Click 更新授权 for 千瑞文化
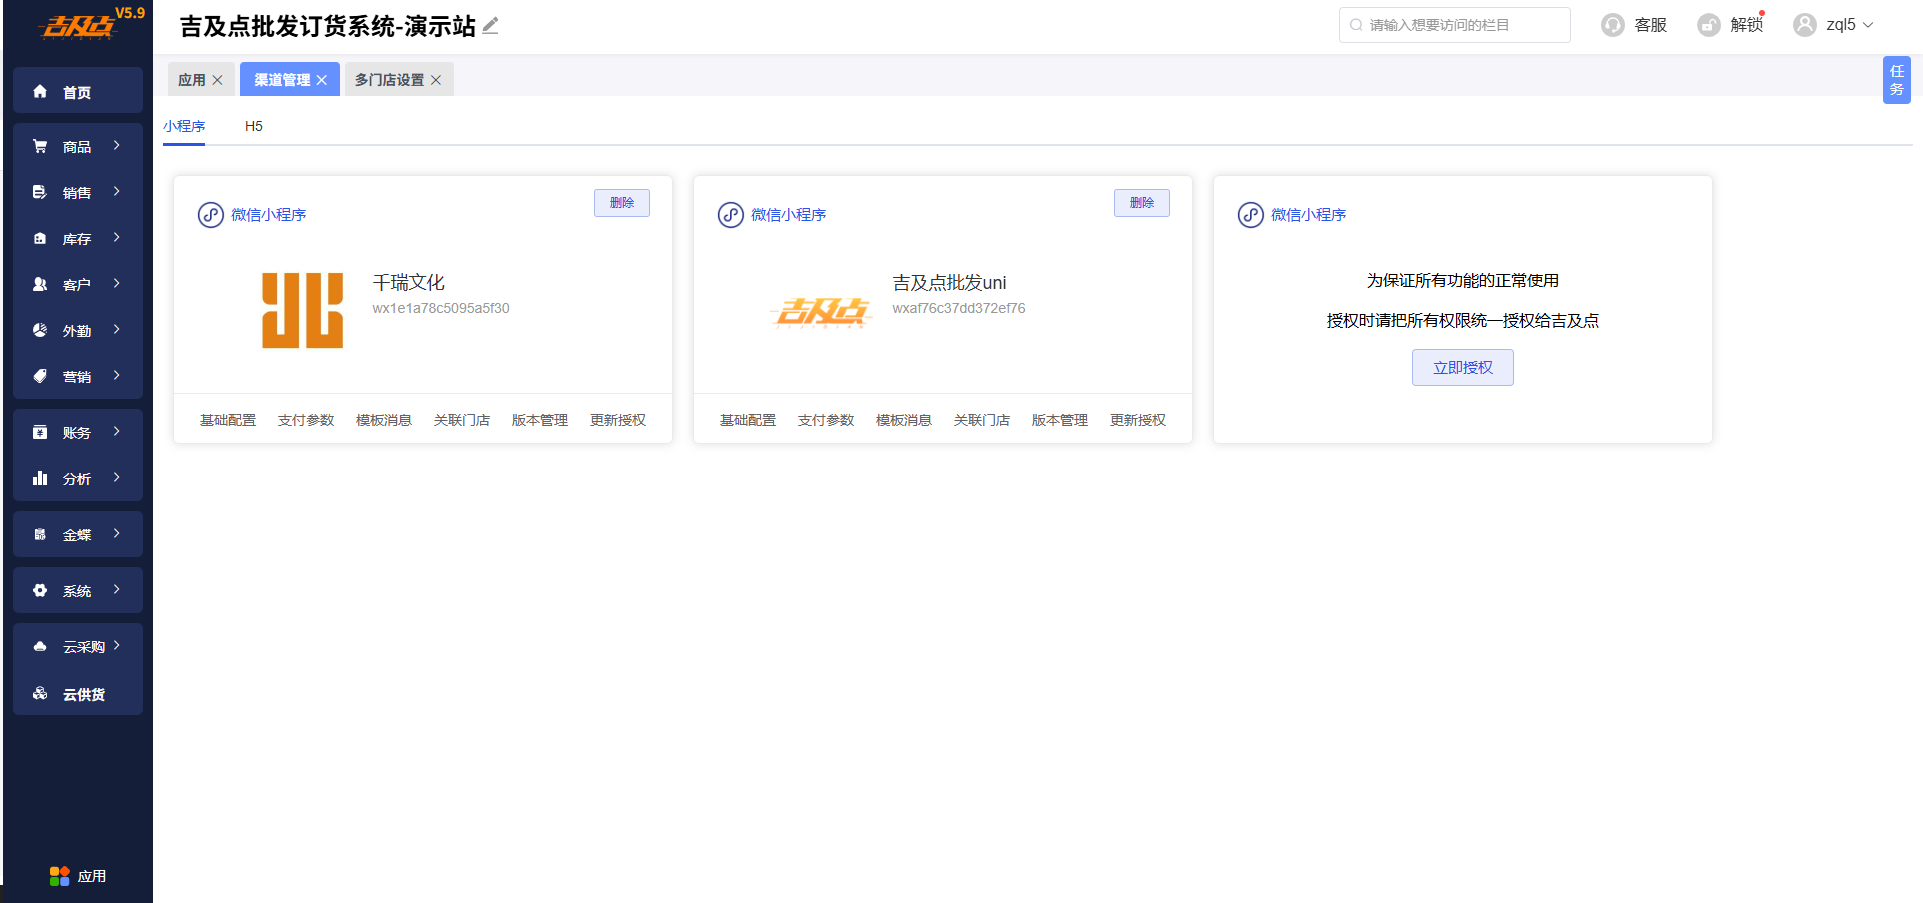This screenshot has width=1923, height=903. (x=618, y=420)
